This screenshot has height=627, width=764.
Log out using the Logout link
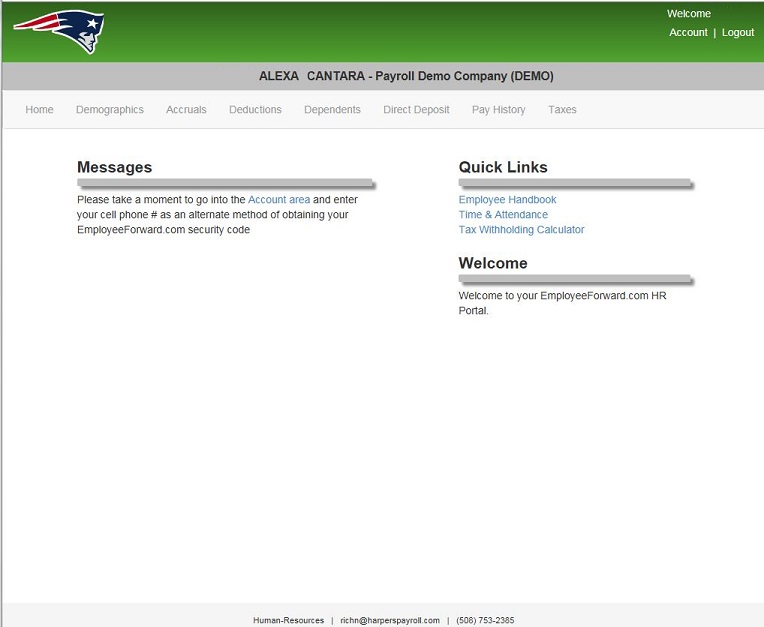[x=738, y=33]
